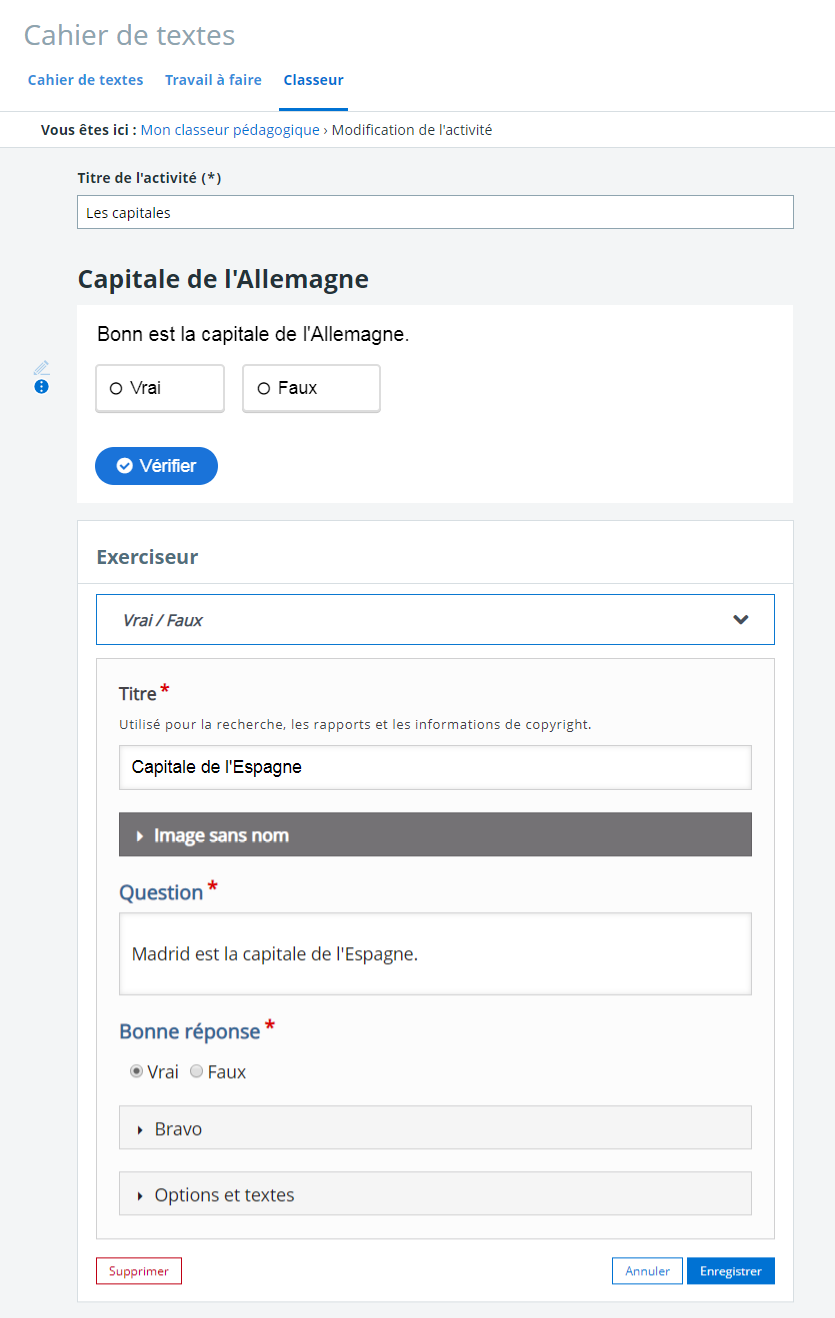Expand the Image sans nom section
This screenshot has height=1318, width=835.
pyautogui.click(x=435, y=835)
